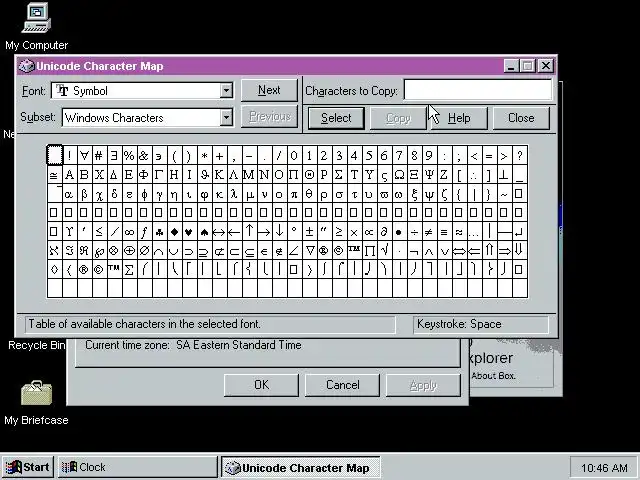
Task: Select the question mark character cell
Action: 519,156
